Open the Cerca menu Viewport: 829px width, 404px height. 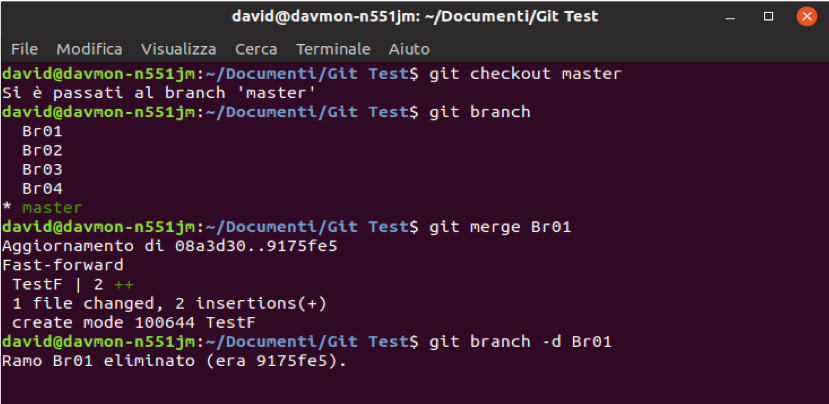[256, 49]
